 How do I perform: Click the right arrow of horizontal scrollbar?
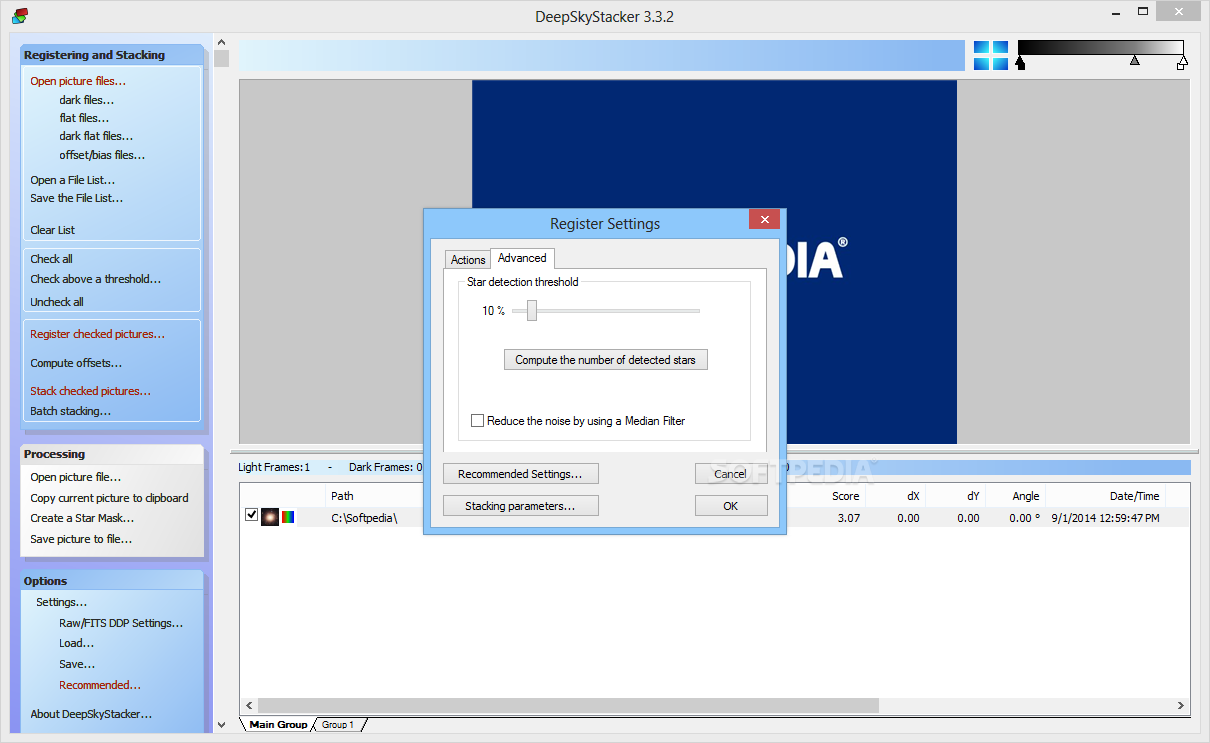(1181, 705)
